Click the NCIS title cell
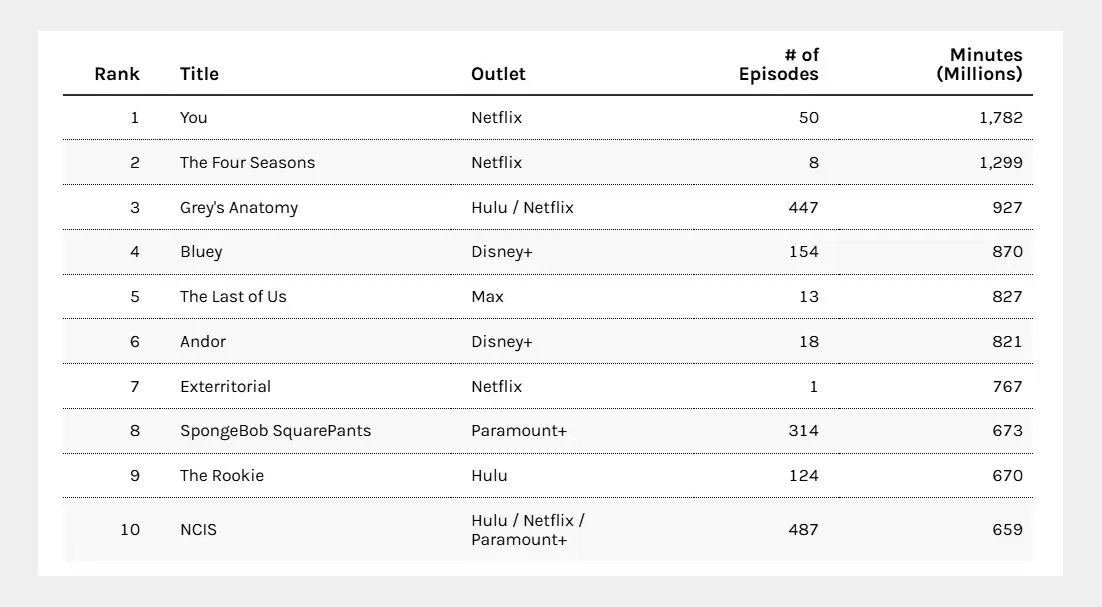The height and width of the screenshot is (607, 1102). coord(198,530)
